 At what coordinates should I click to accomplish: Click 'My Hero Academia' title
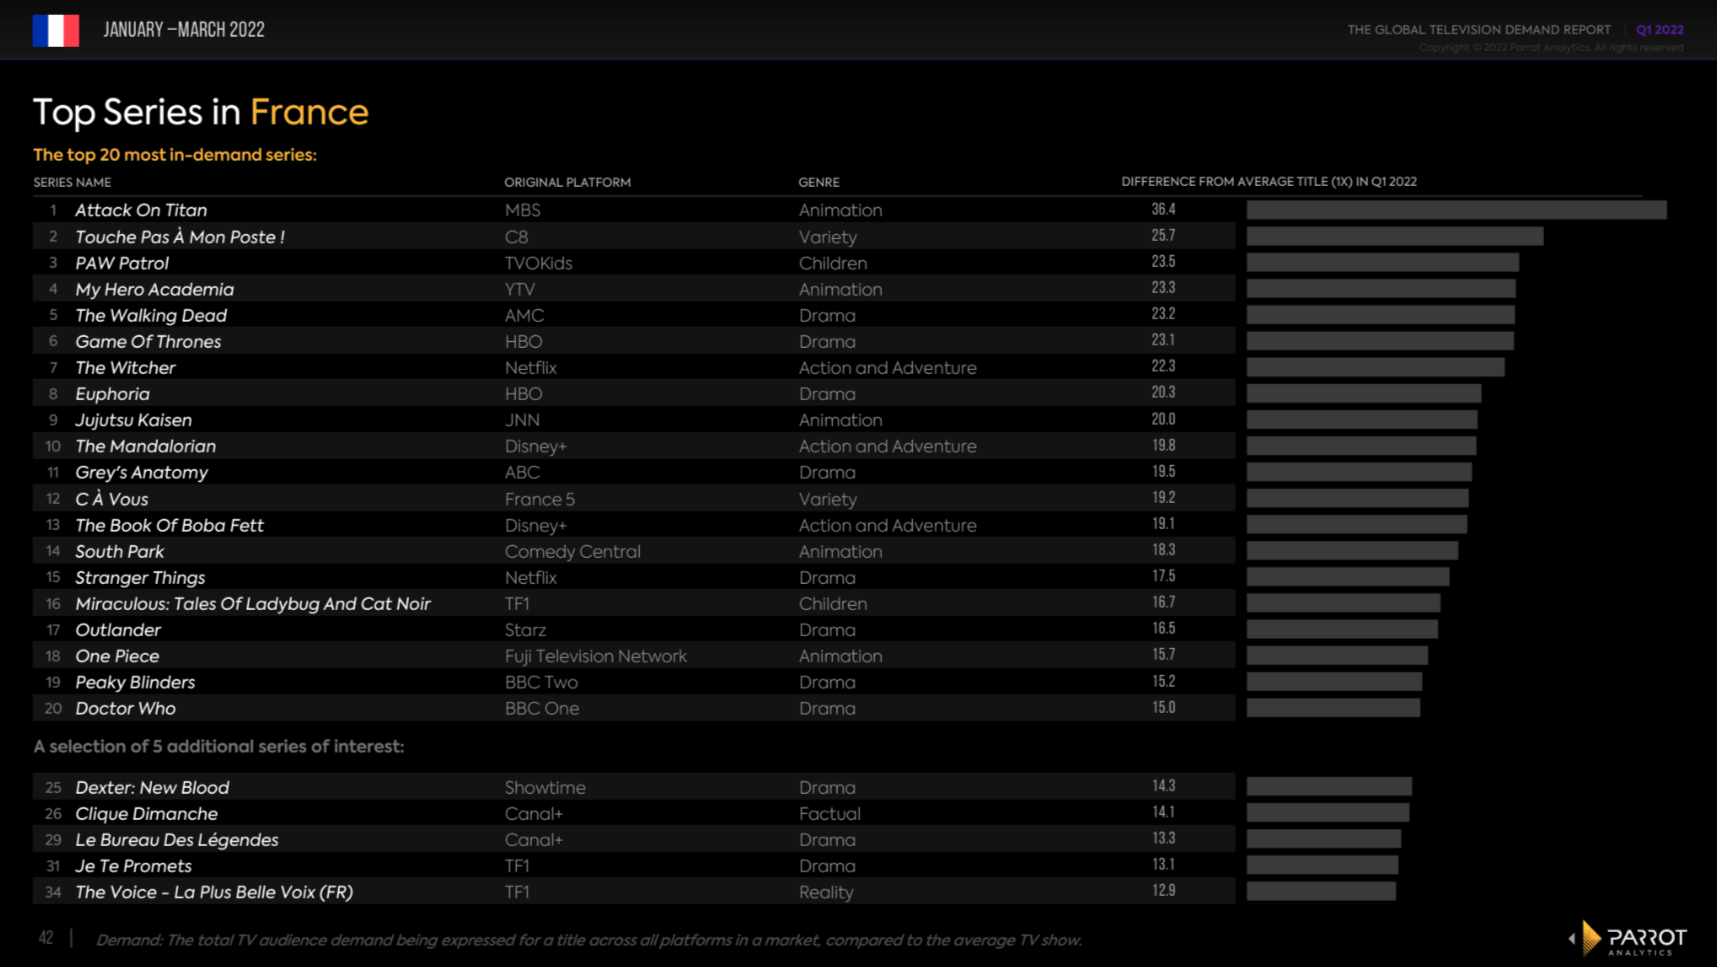click(155, 289)
